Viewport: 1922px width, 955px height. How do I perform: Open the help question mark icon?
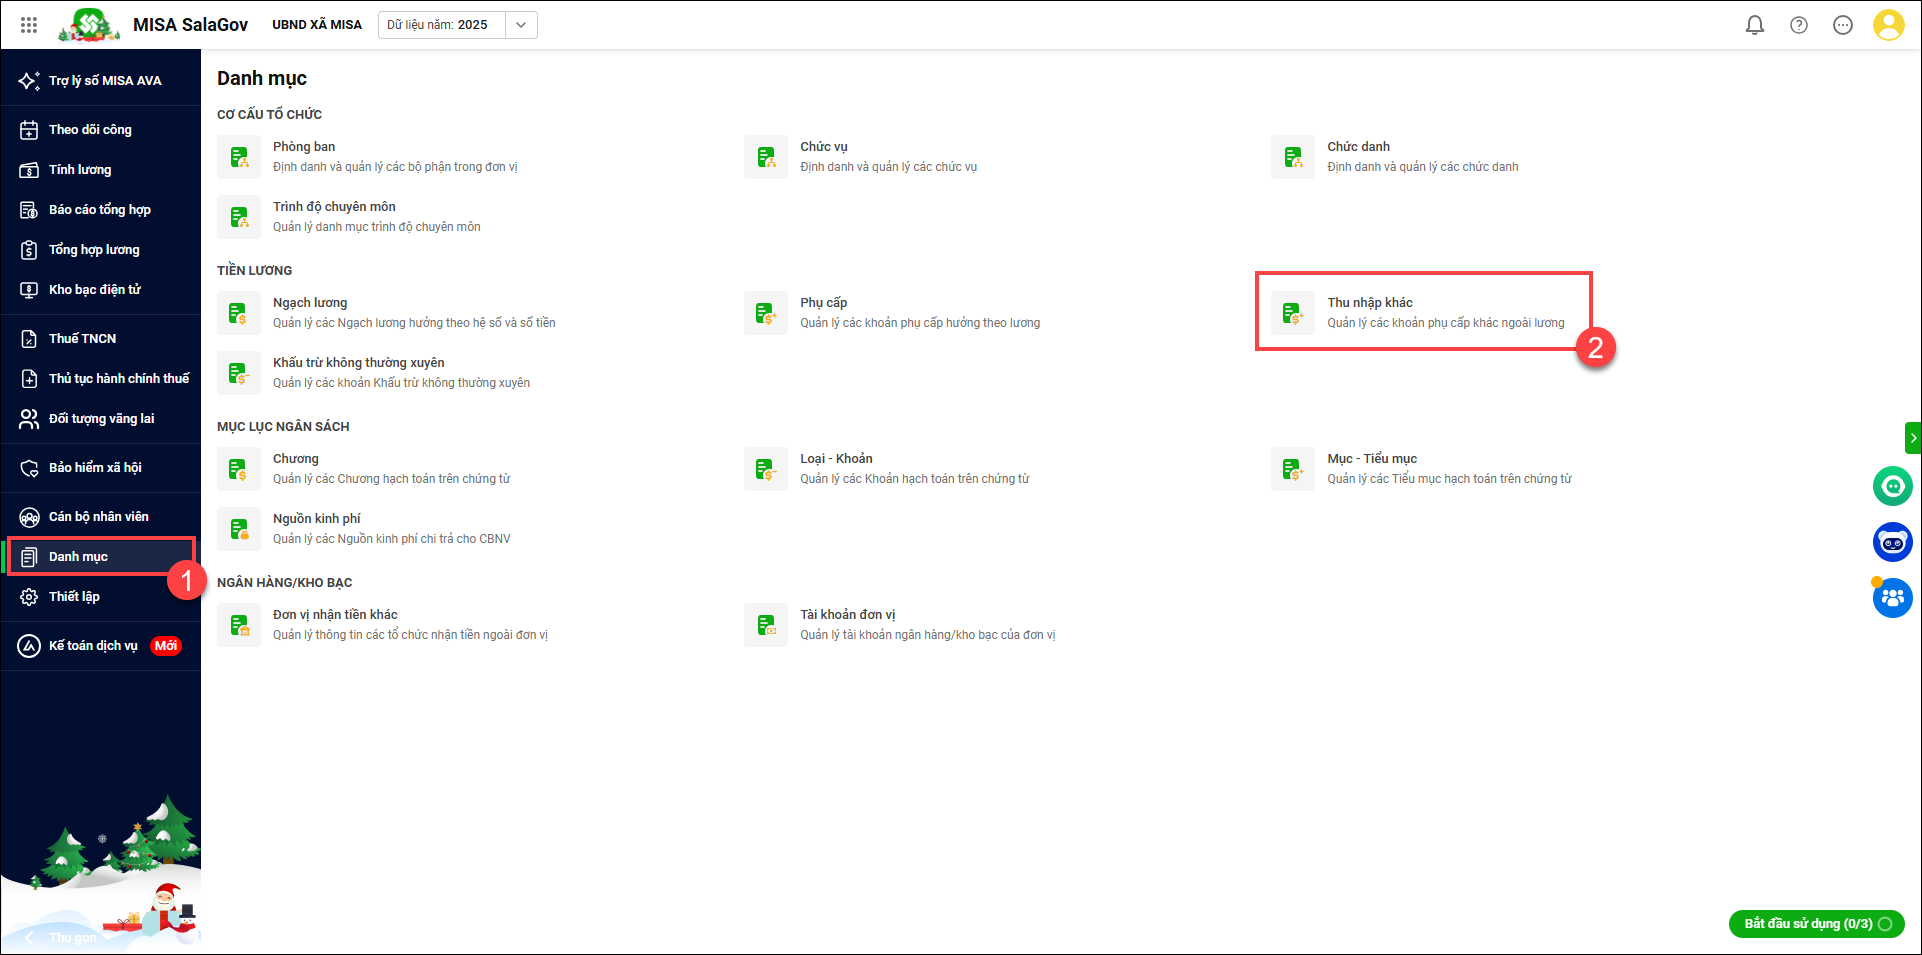click(x=1798, y=25)
